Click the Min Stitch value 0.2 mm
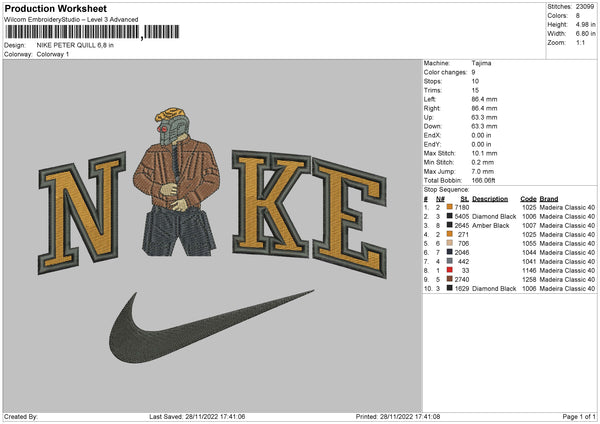 (483, 162)
